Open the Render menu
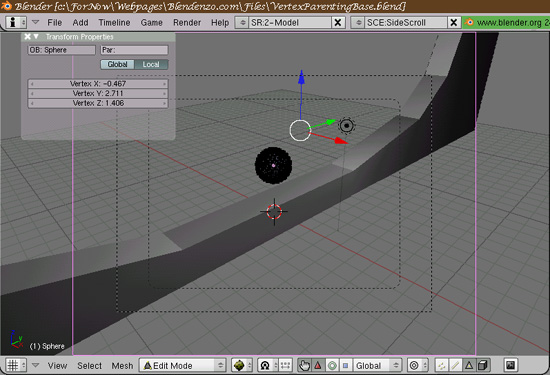Viewport: 550px width, 375px height. coord(187,22)
